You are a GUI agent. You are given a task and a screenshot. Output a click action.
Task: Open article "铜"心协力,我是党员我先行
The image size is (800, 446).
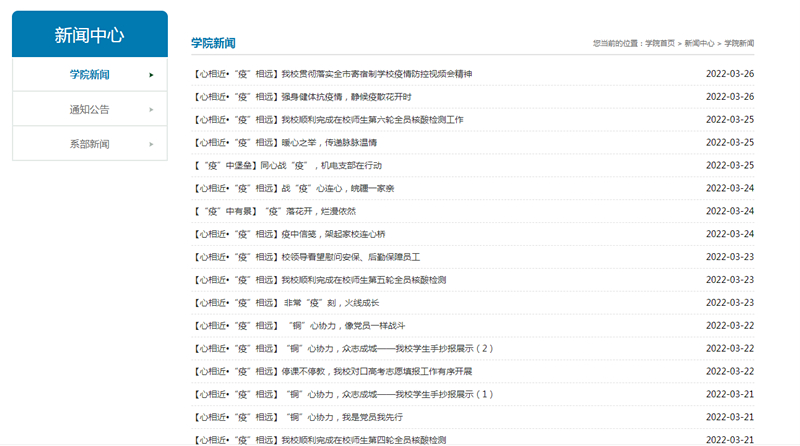click(297, 417)
